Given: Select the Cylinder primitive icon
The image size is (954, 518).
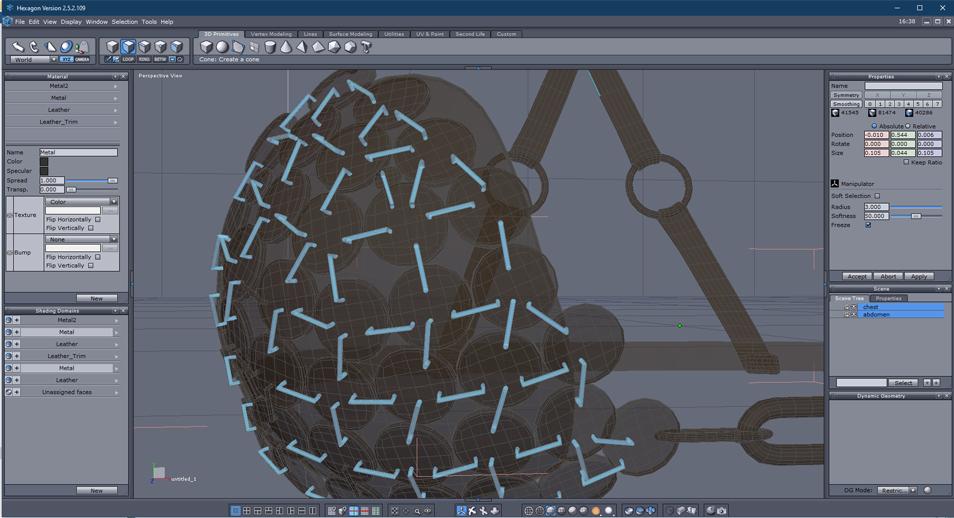Looking at the screenshot, I should coord(270,47).
